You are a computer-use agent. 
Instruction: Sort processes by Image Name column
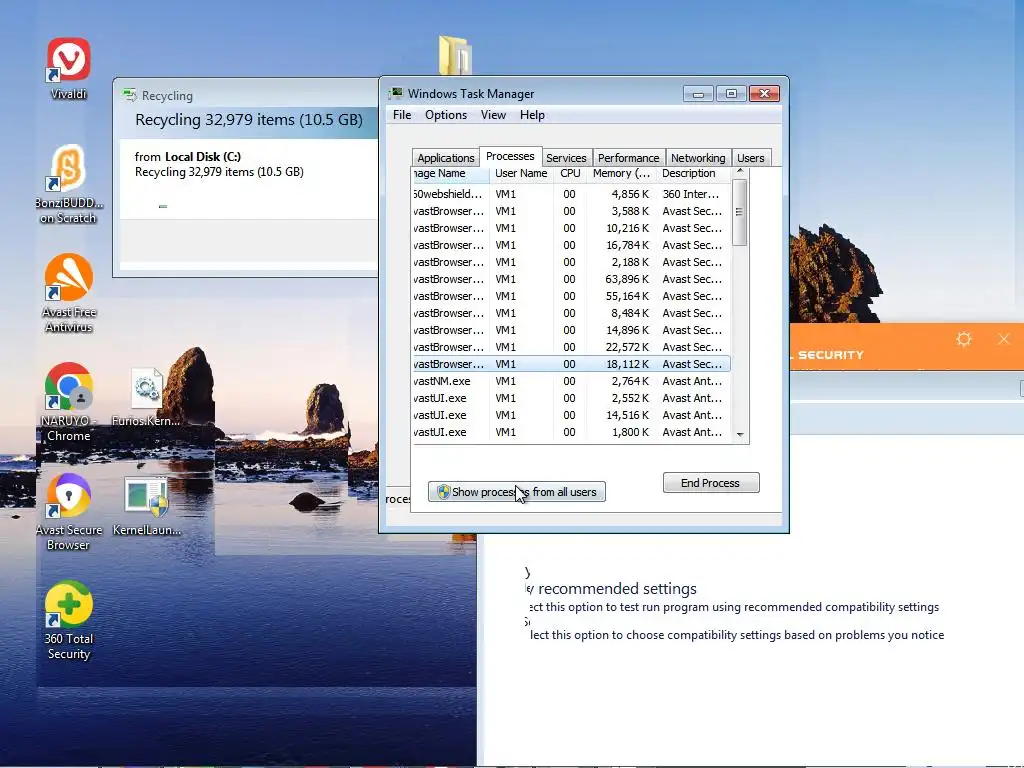[x=451, y=174]
